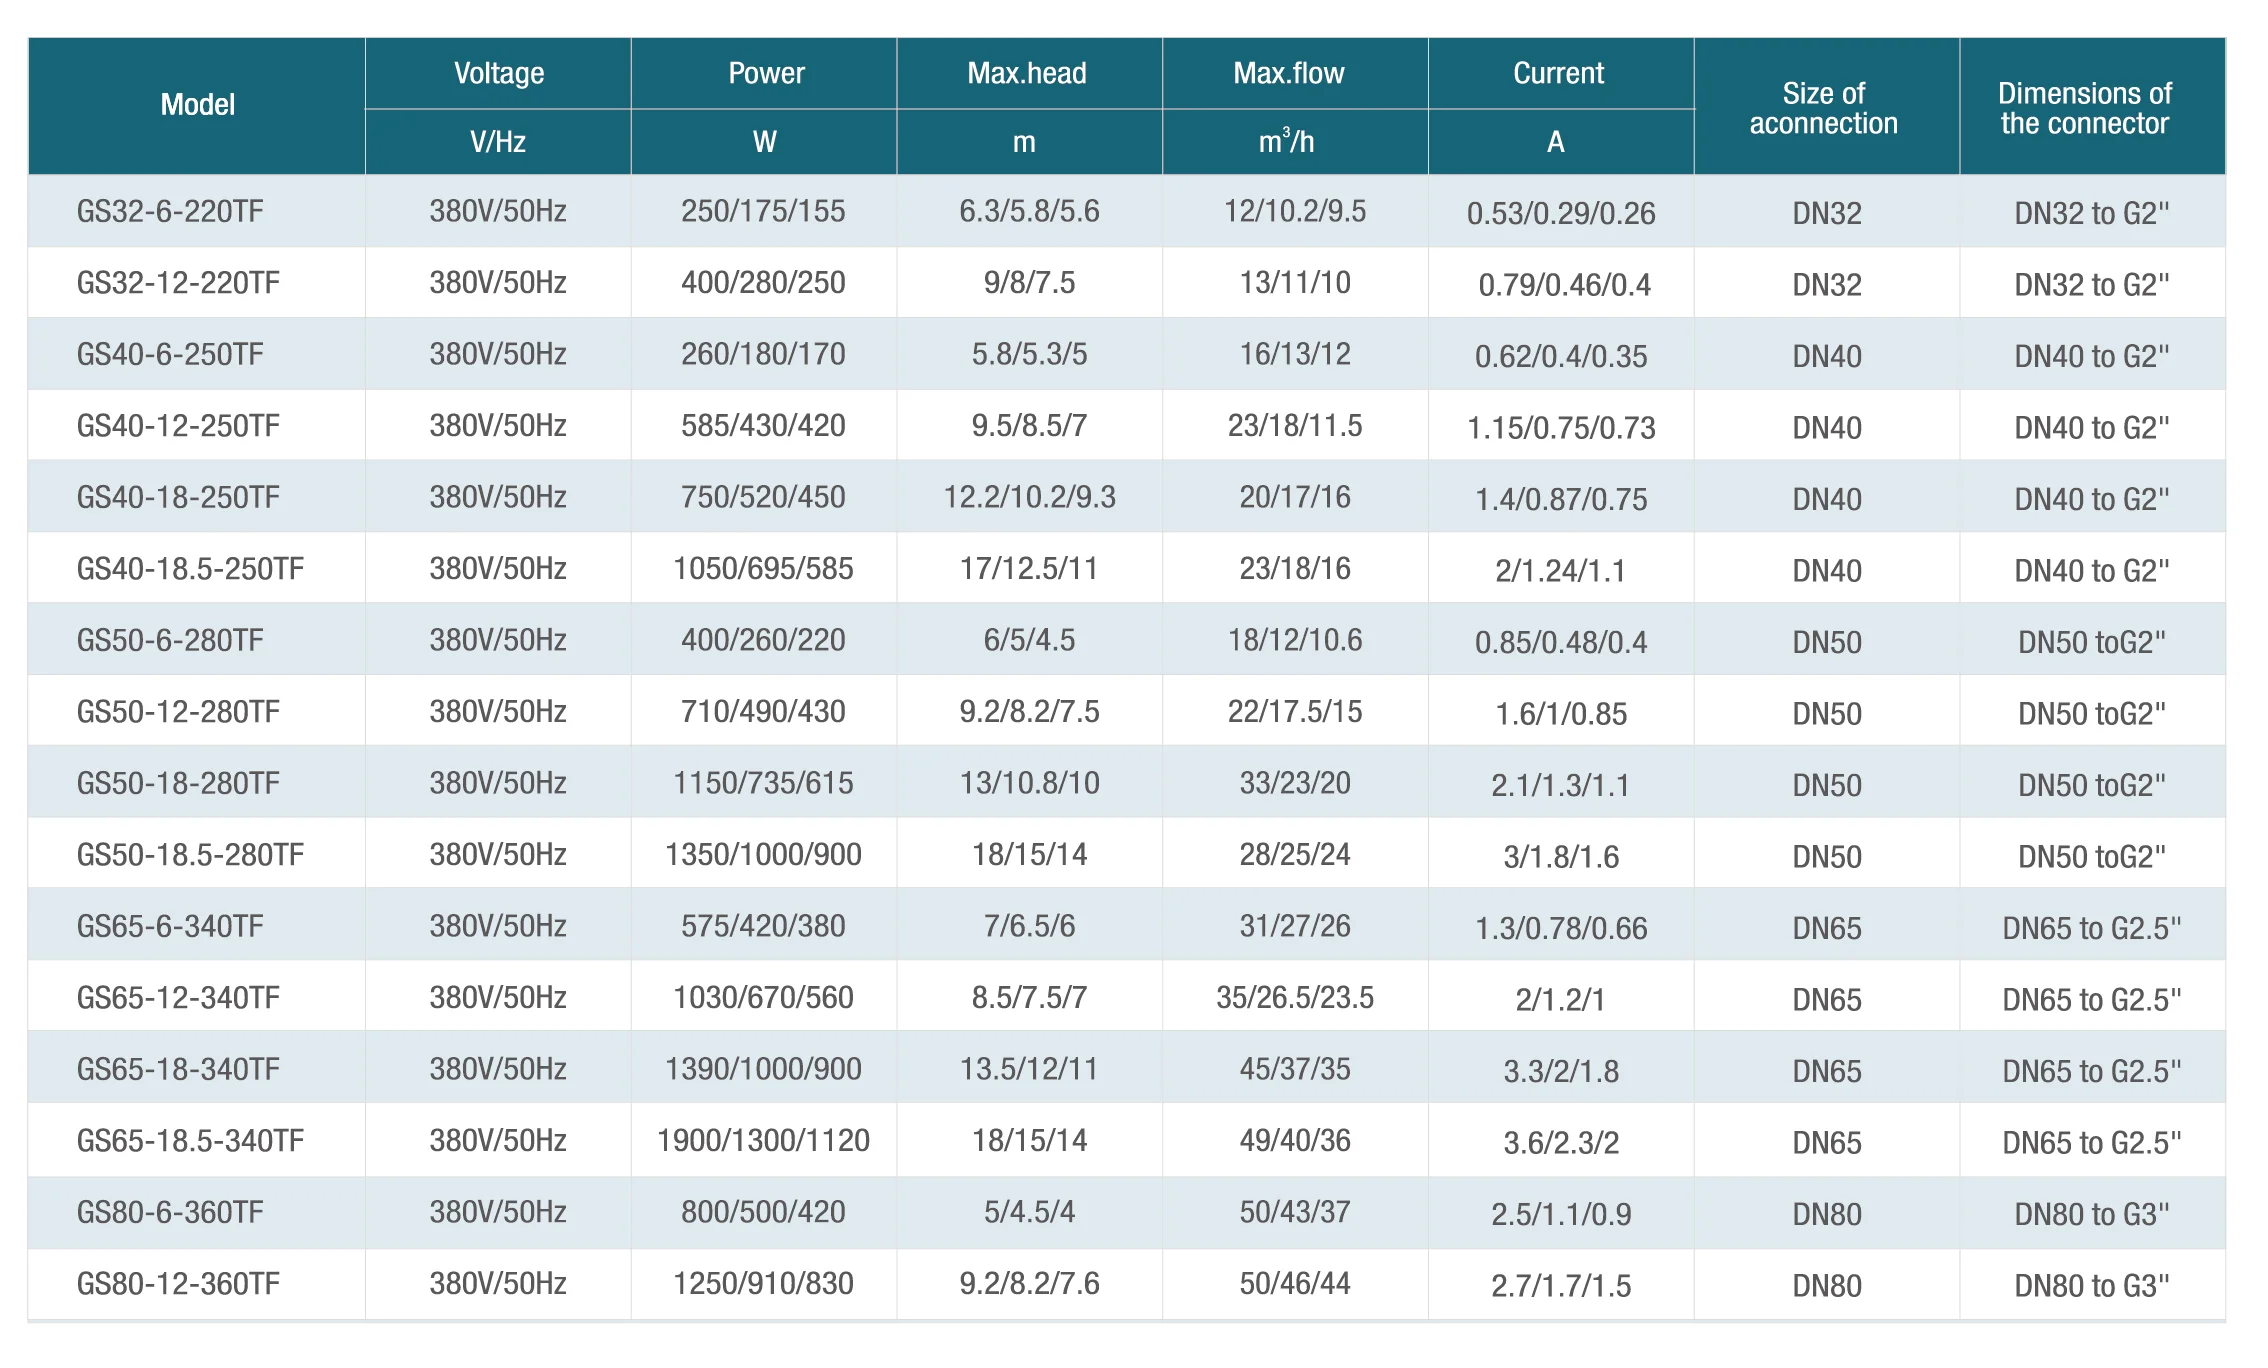Select the Power header cell
This screenshot has width=2268, height=1368.
(764, 73)
